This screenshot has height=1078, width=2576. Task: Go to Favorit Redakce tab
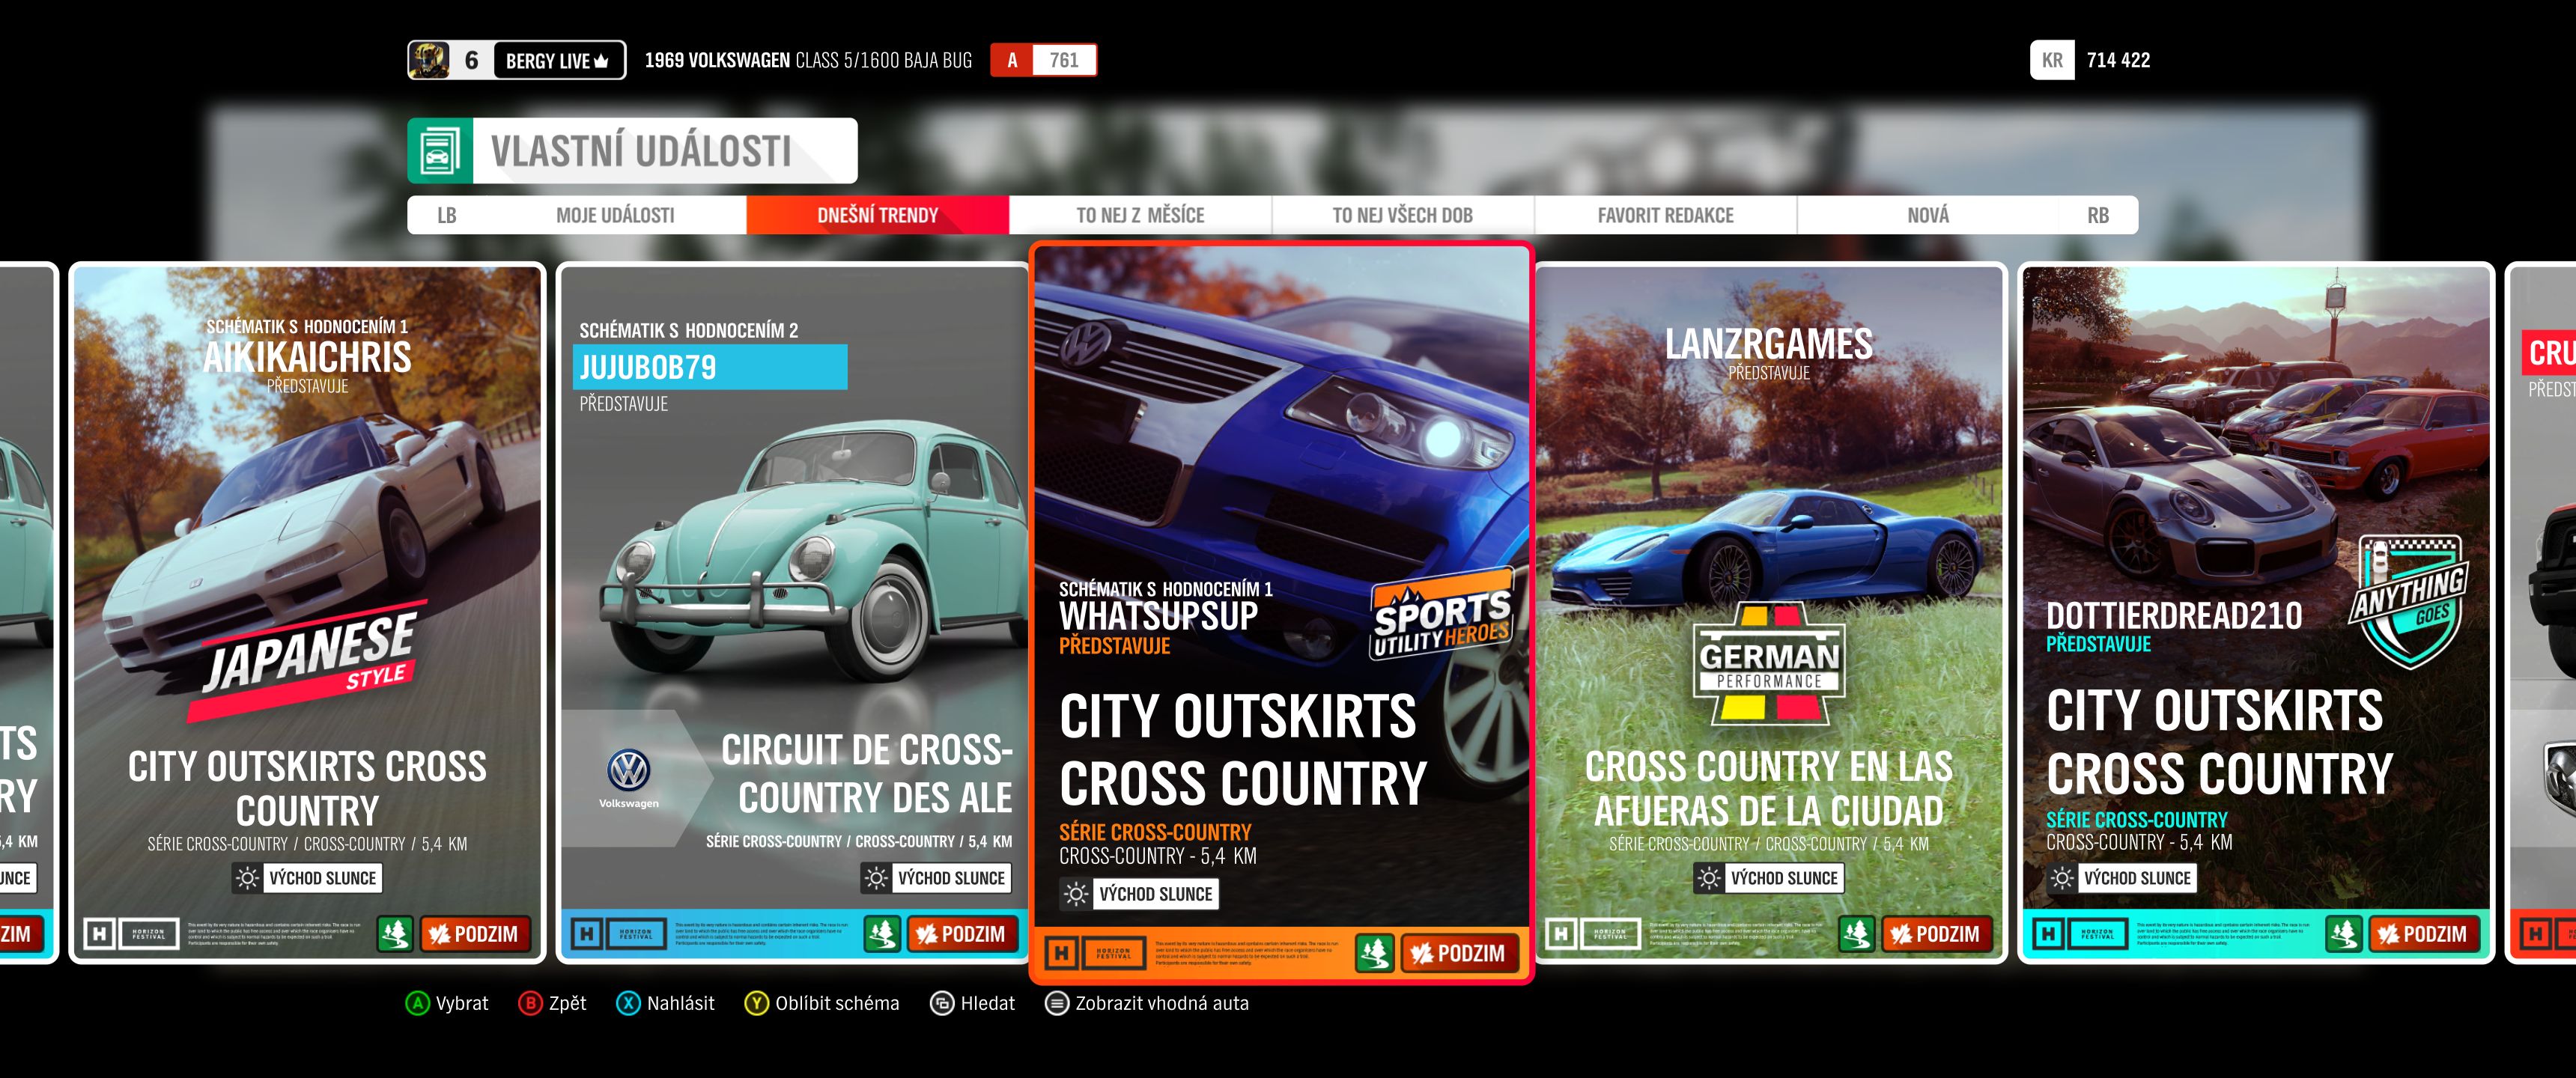[x=1665, y=215]
